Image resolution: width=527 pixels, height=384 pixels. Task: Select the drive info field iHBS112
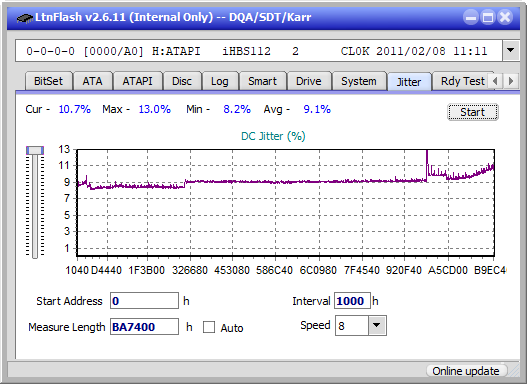259,51
